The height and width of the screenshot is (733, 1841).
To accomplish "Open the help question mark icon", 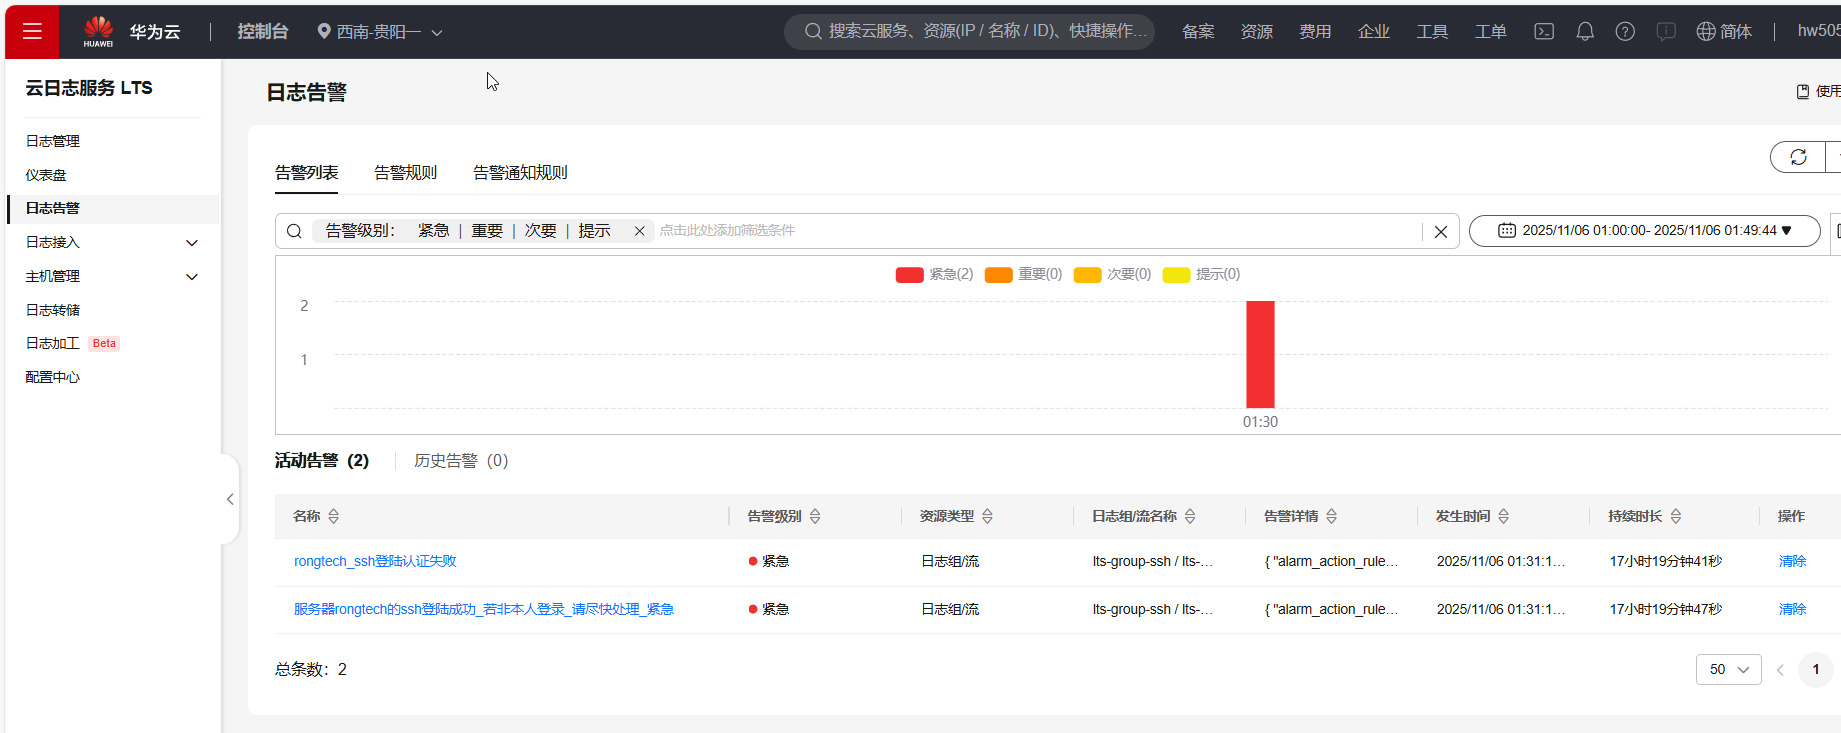I will (x=1625, y=31).
